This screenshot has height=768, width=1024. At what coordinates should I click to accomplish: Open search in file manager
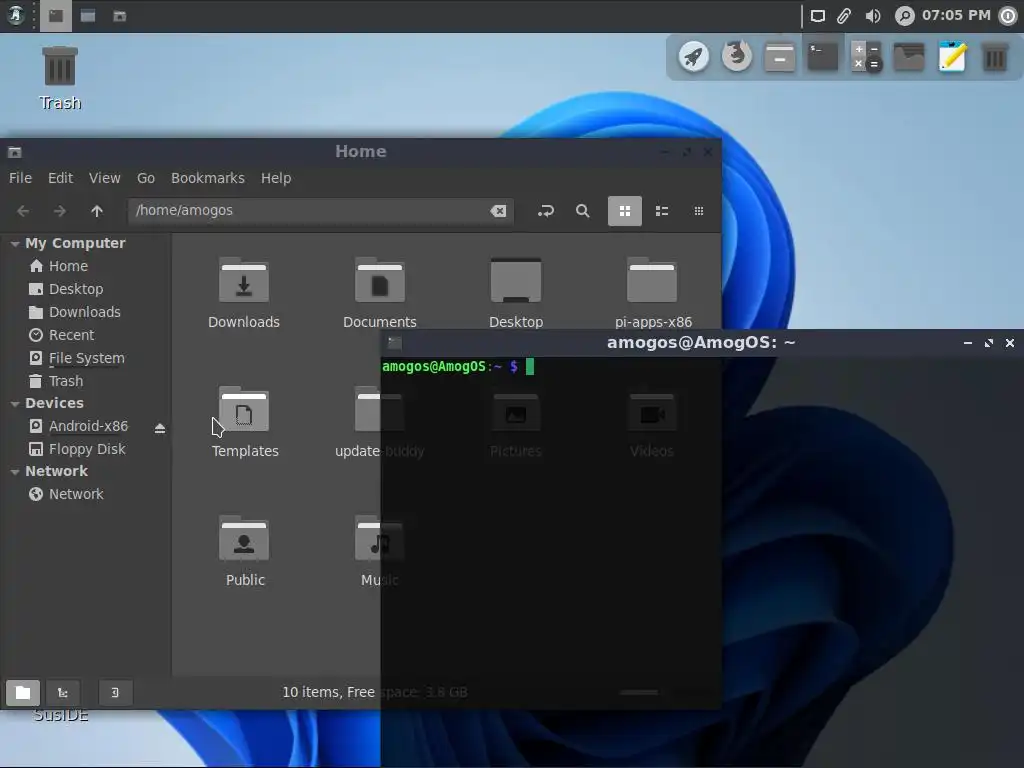coord(583,211)
